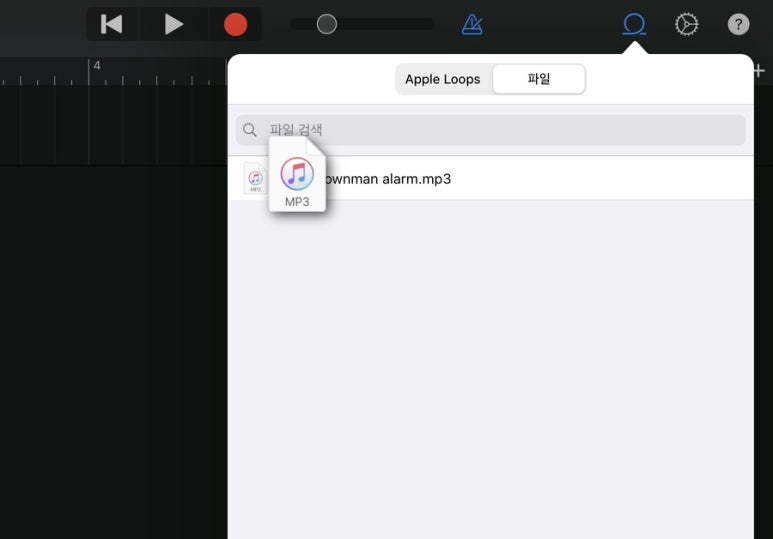Toggle the metronome icon
Viewport: 773px width, 539px height.
(x=472, y=24)
